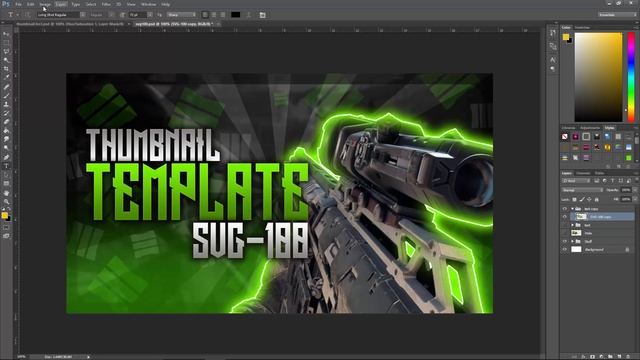Toggle Quick Mask mode in toolbox
The image size is (640, 360).
pos(6,228)
